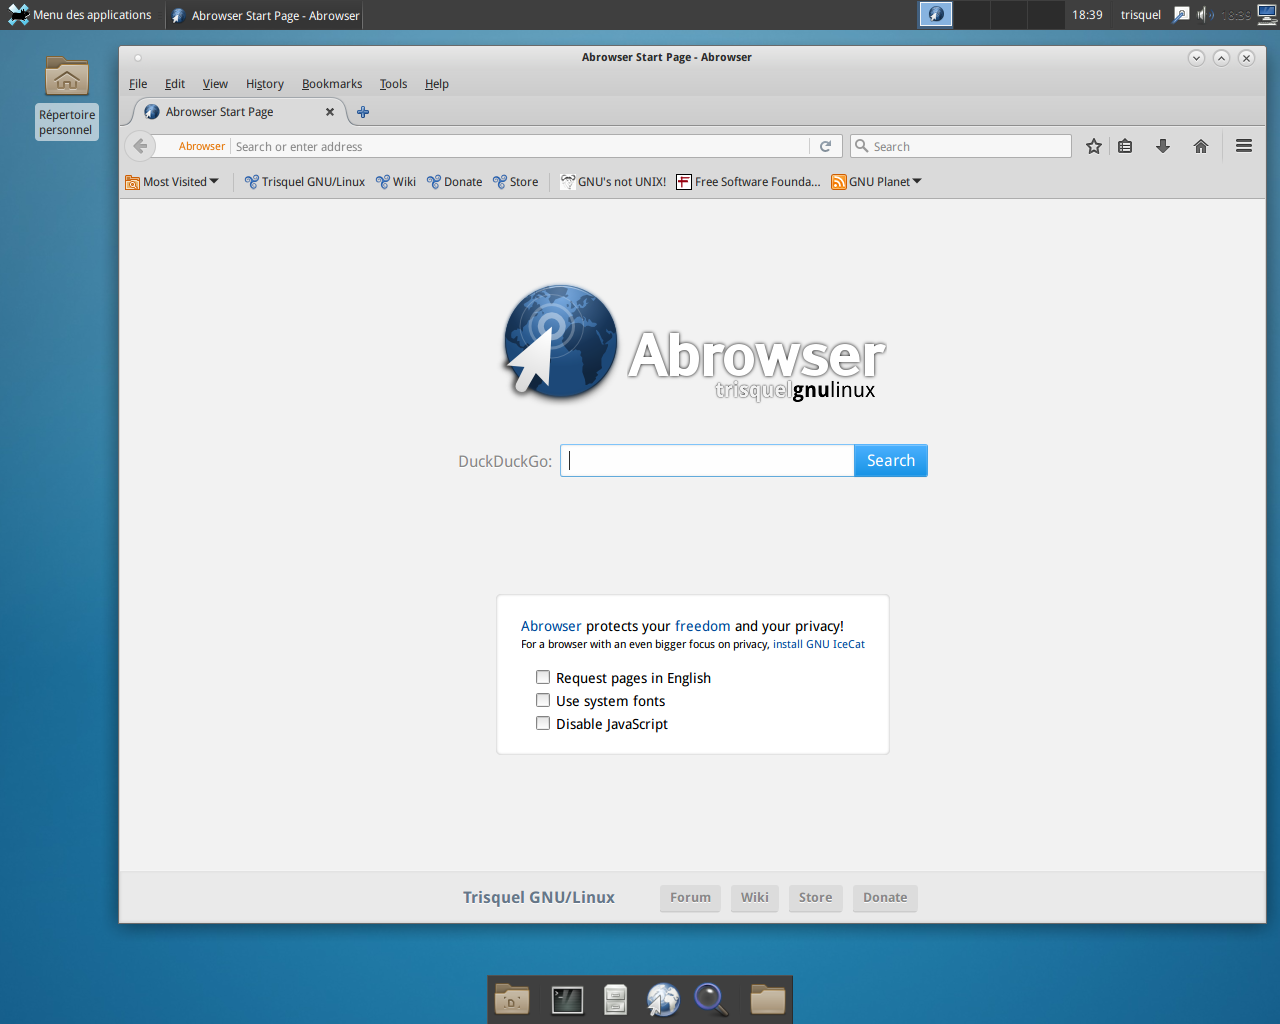The image size is (1280, 1024).
Task: Enable Request pages in English checkbox
Action: click(543, 677)
